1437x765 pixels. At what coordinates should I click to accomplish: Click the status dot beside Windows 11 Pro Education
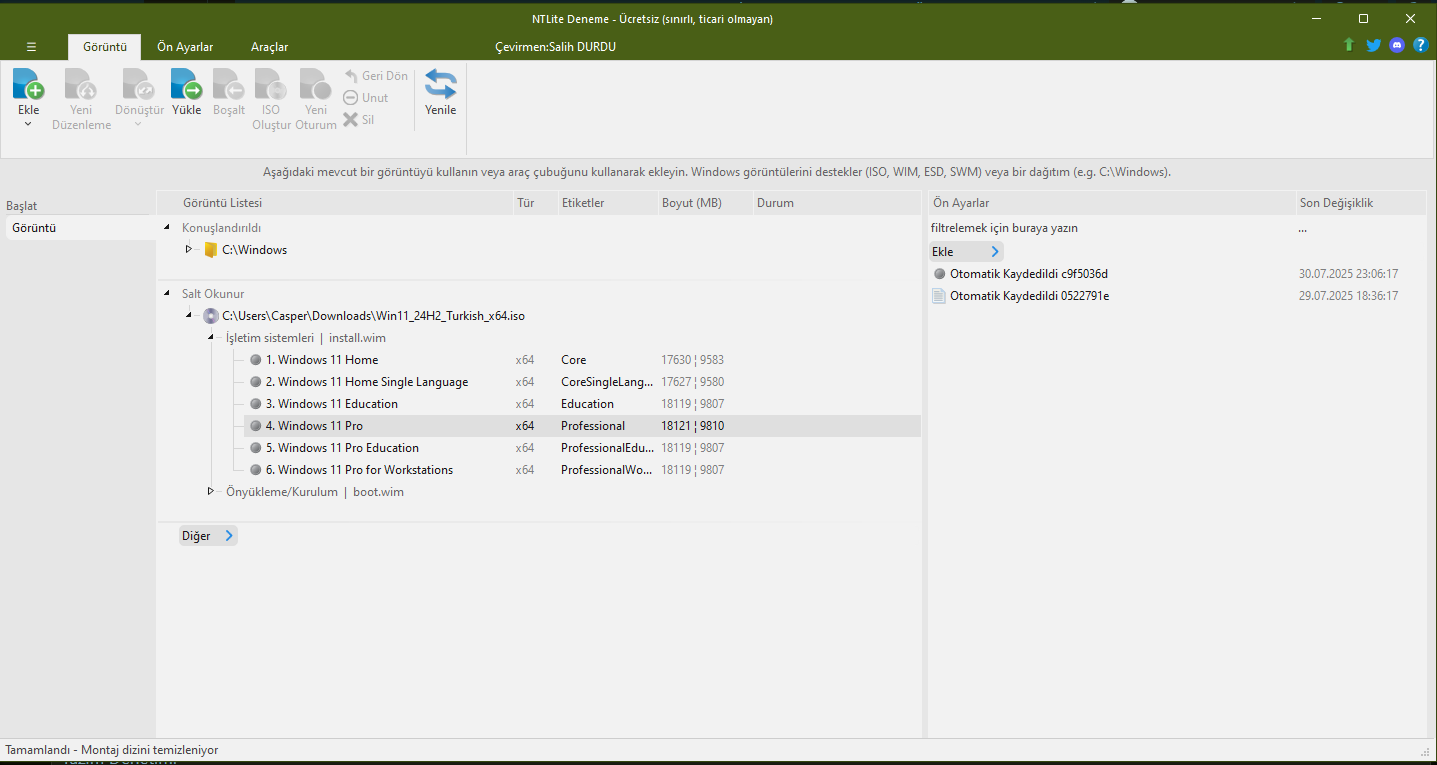[255, 448]
